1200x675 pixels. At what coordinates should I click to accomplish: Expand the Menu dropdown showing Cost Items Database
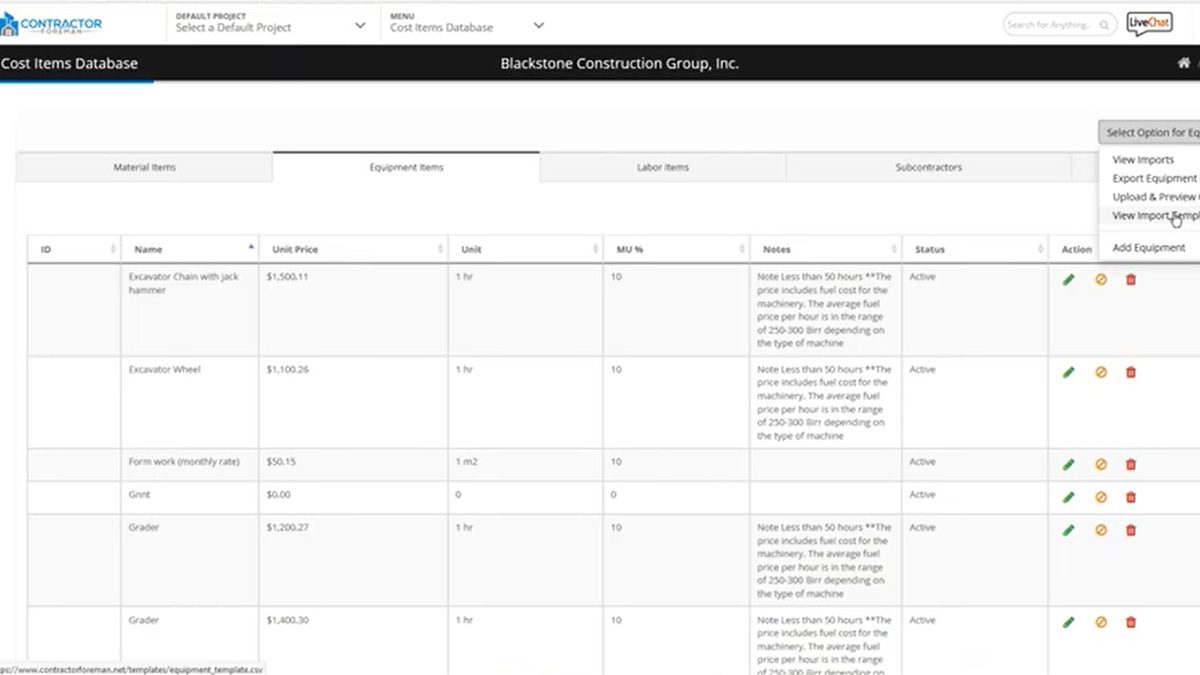tap(465, 27)
